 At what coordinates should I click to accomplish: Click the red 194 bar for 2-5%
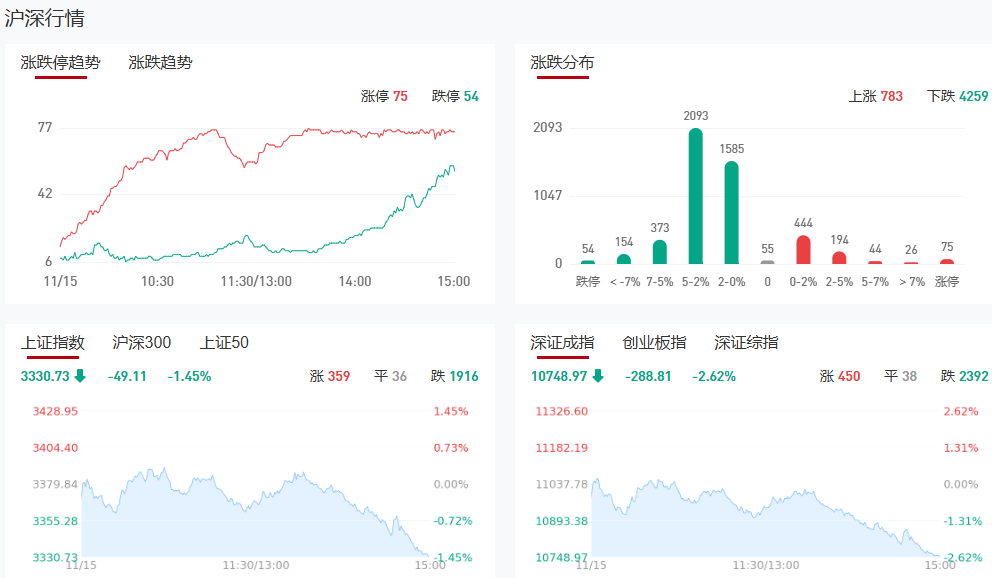click(x=839, y=257)
